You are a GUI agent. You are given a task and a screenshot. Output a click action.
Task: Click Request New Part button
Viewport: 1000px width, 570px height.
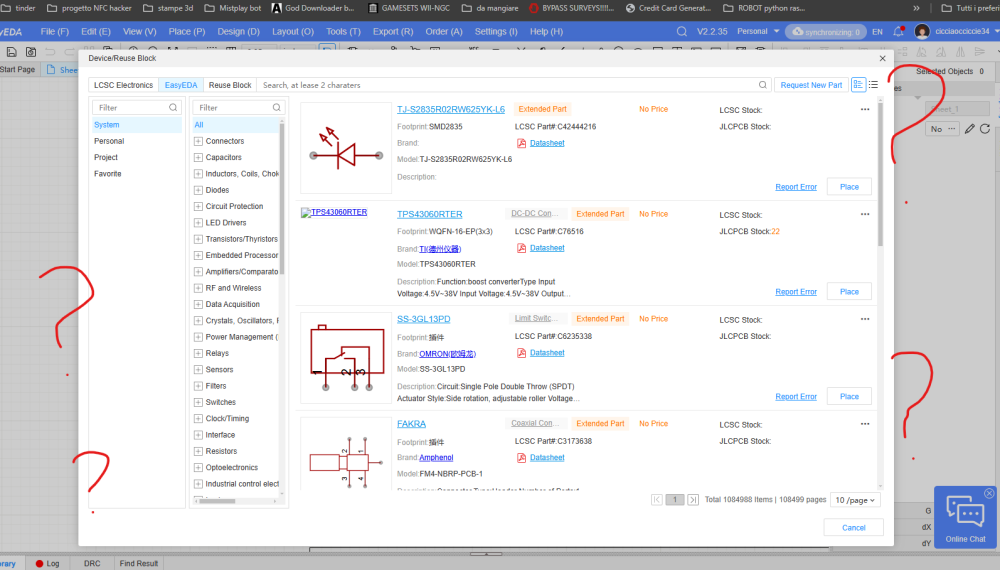[x=811, y=85]
